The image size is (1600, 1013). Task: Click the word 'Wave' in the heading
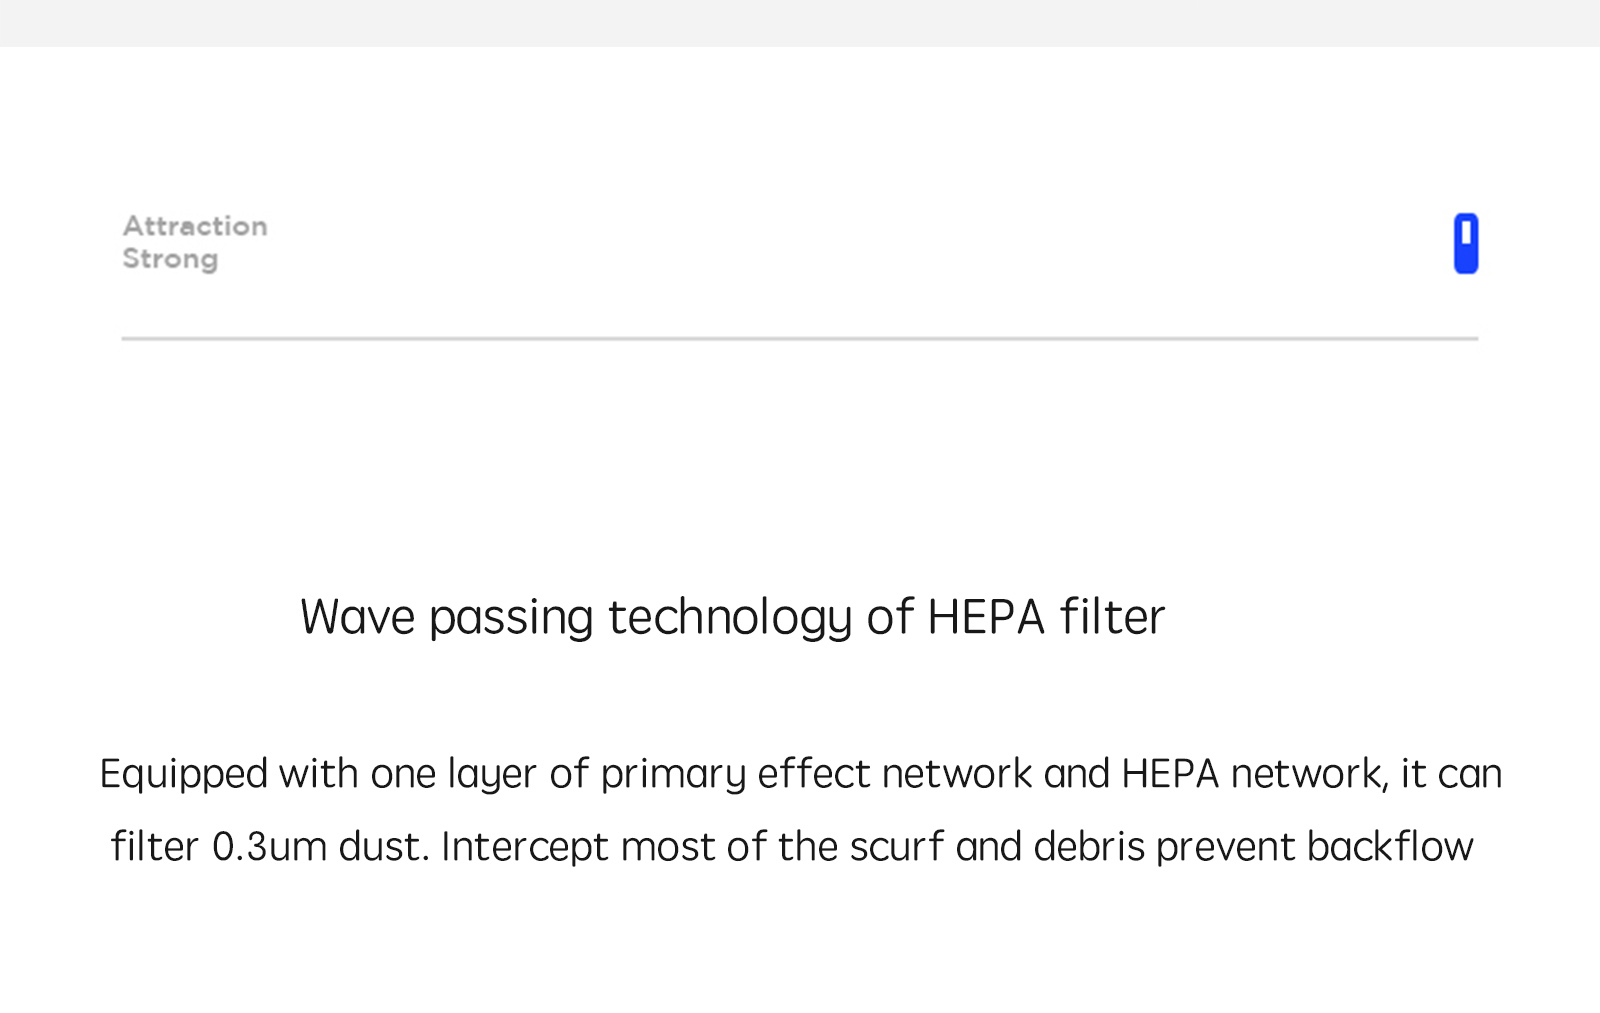357,617
